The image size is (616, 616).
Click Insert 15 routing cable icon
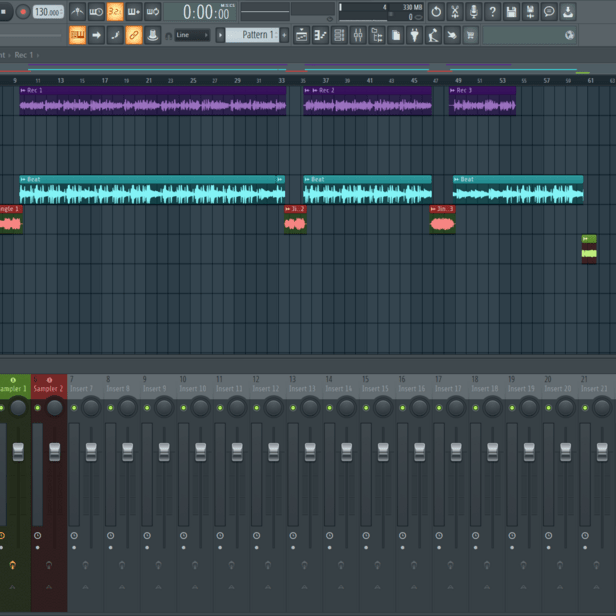pyautogui.click(x=377, y=565)
